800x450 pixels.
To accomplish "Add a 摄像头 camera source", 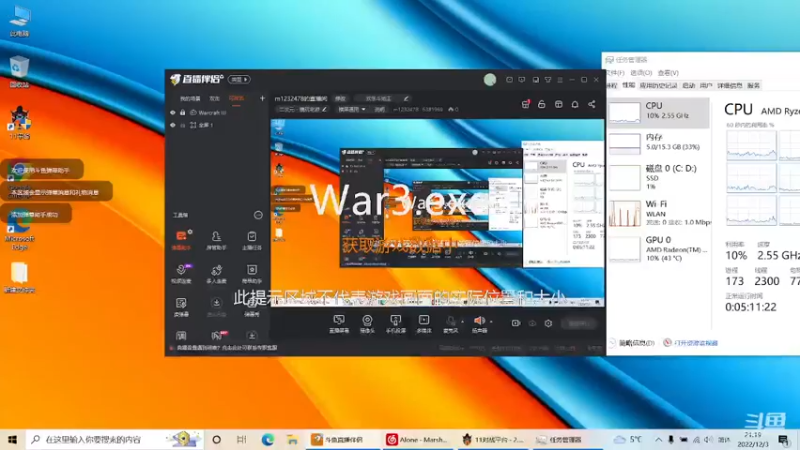I will click(x=367, y=323).
